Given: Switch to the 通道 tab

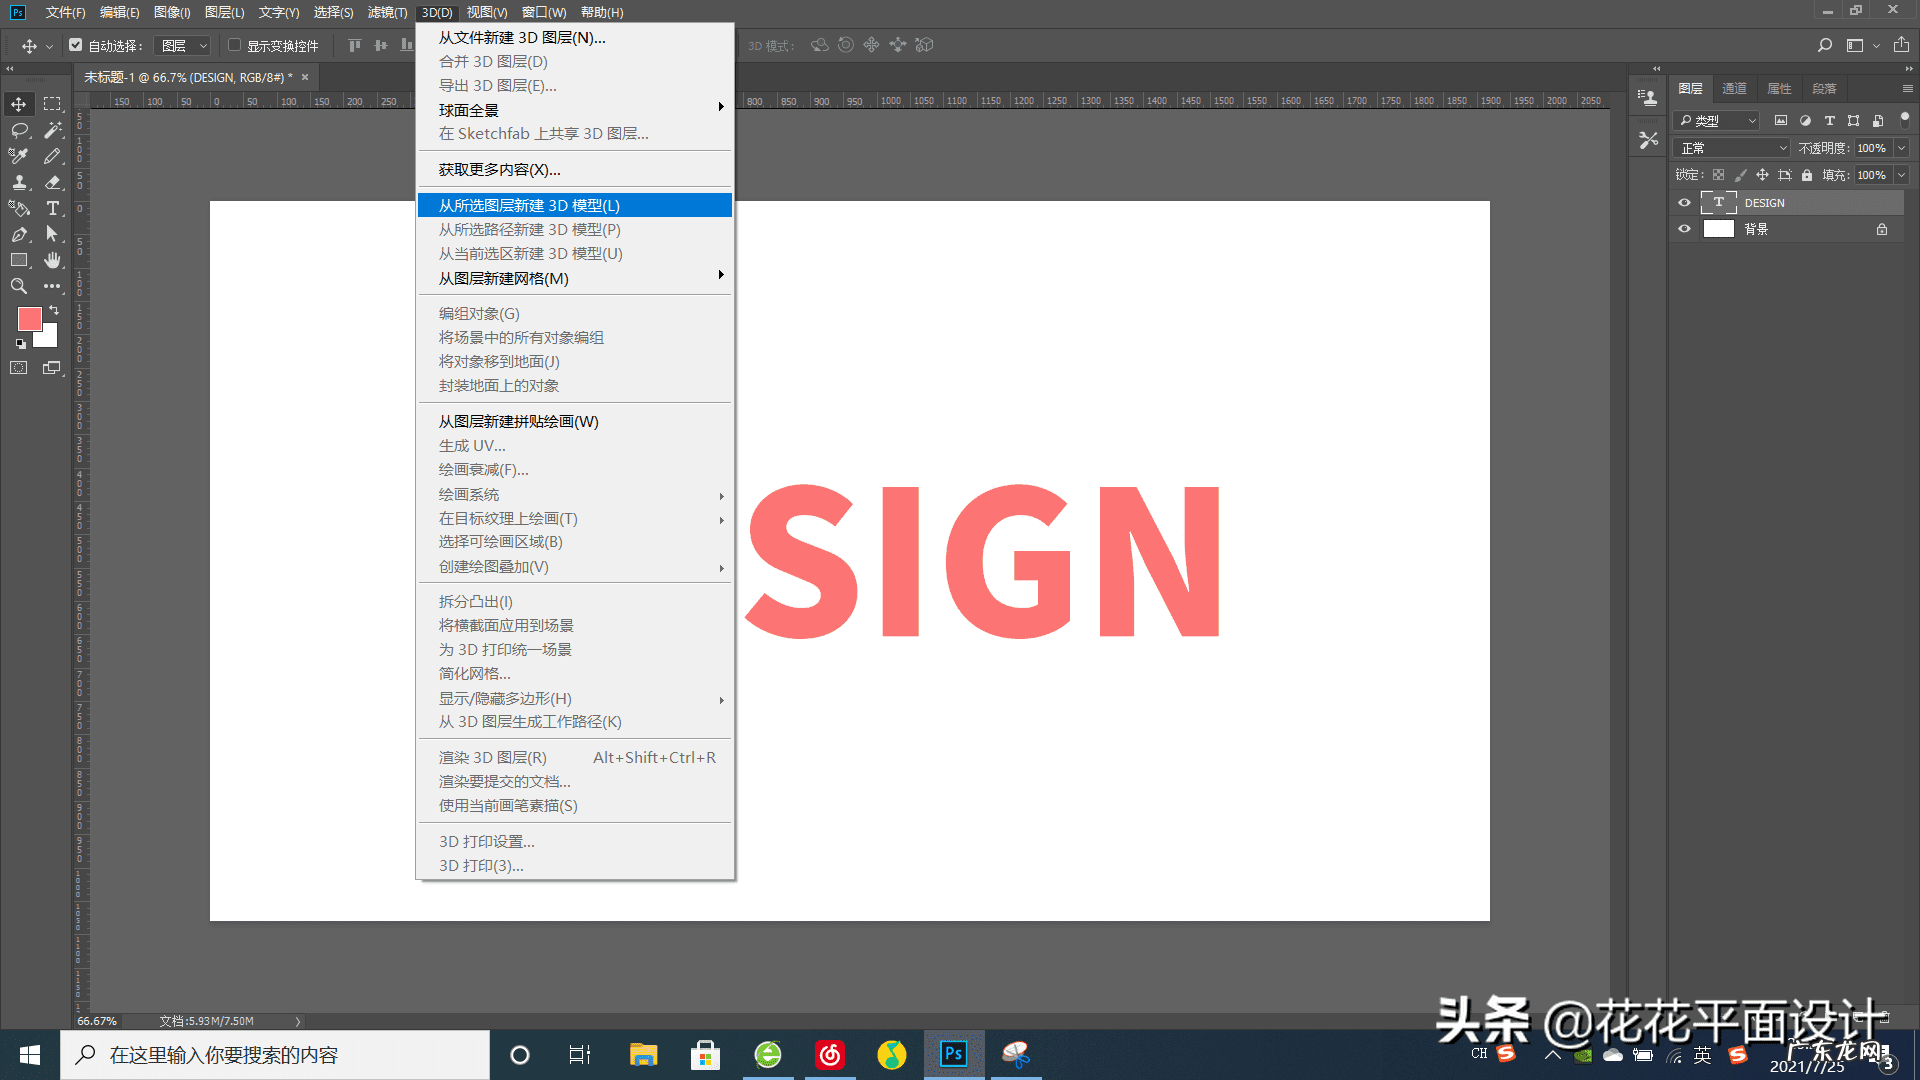Looking at the screenshot, I should (1734, 89).
